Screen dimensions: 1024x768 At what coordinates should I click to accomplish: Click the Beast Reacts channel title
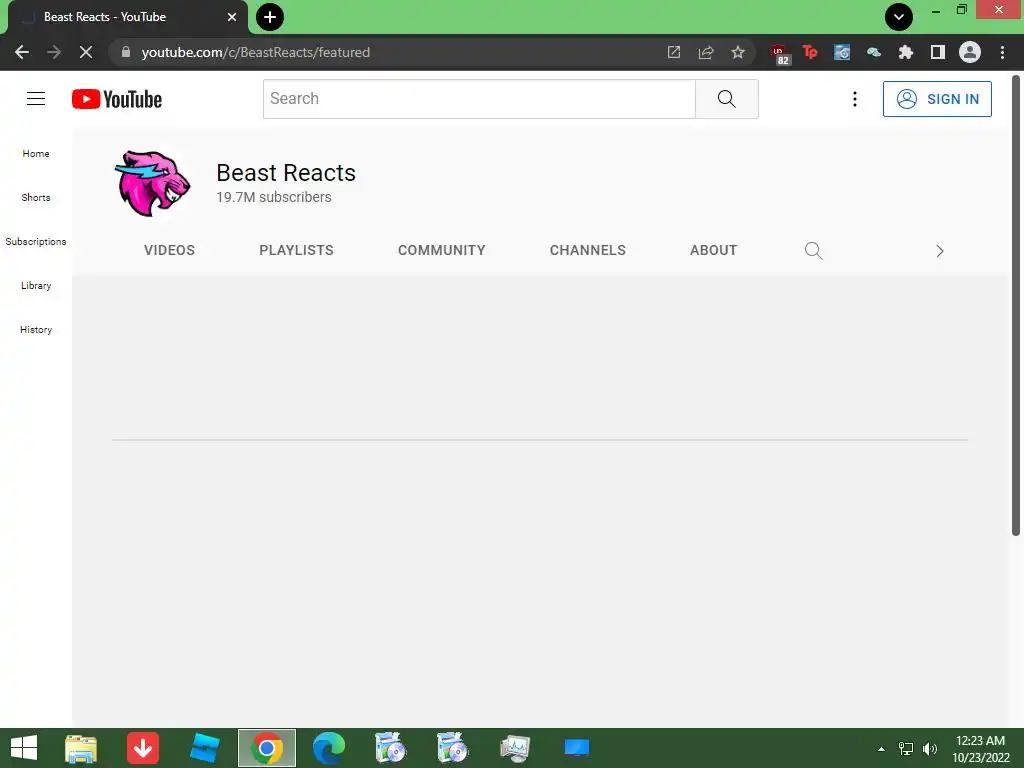tap(286, 173)
